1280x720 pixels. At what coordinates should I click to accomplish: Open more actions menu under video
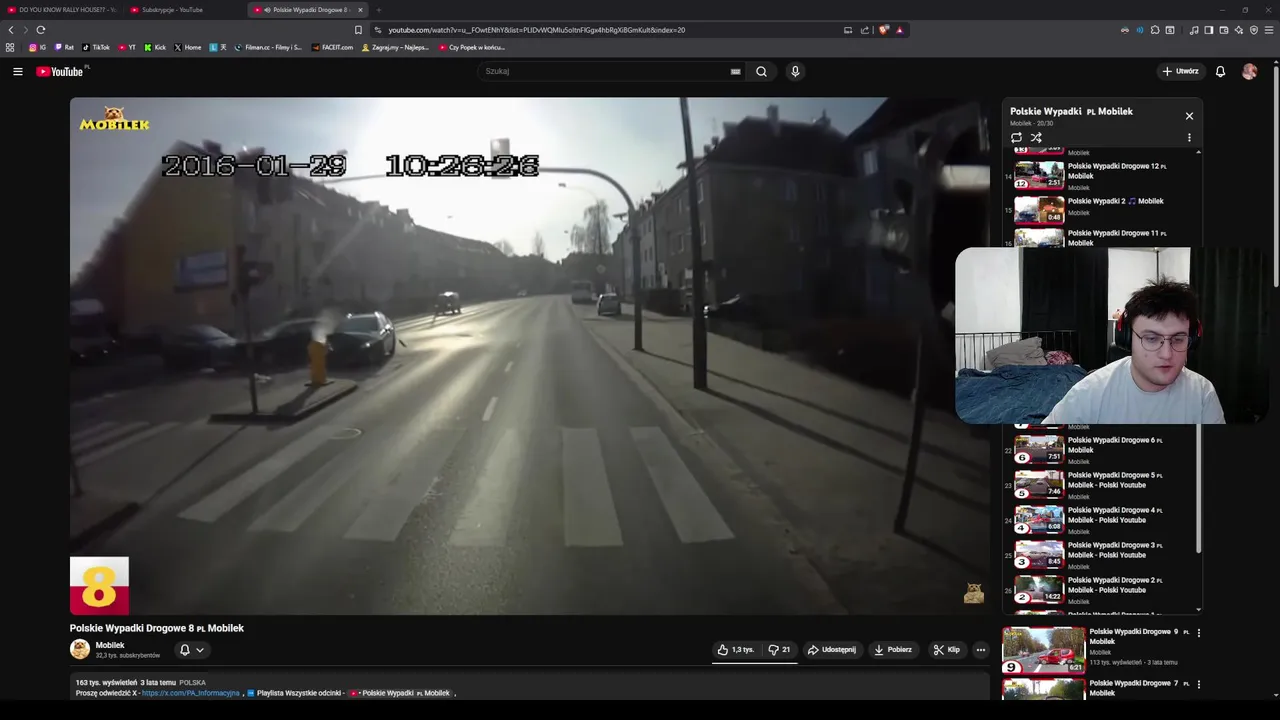tap(981, 650)
